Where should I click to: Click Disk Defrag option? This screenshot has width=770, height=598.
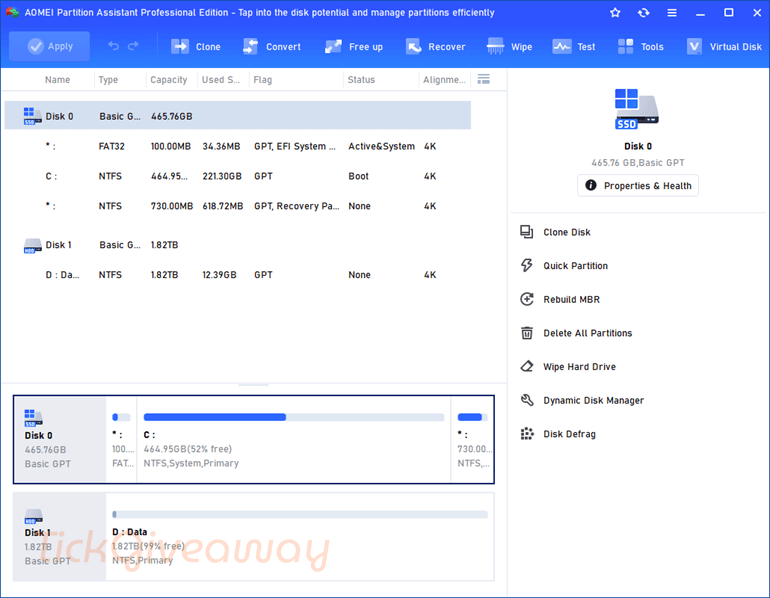coord(569,434)
